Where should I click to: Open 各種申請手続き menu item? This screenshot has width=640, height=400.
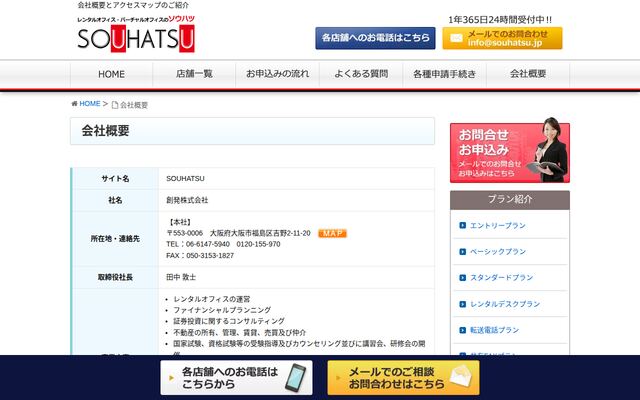point(444,74)
